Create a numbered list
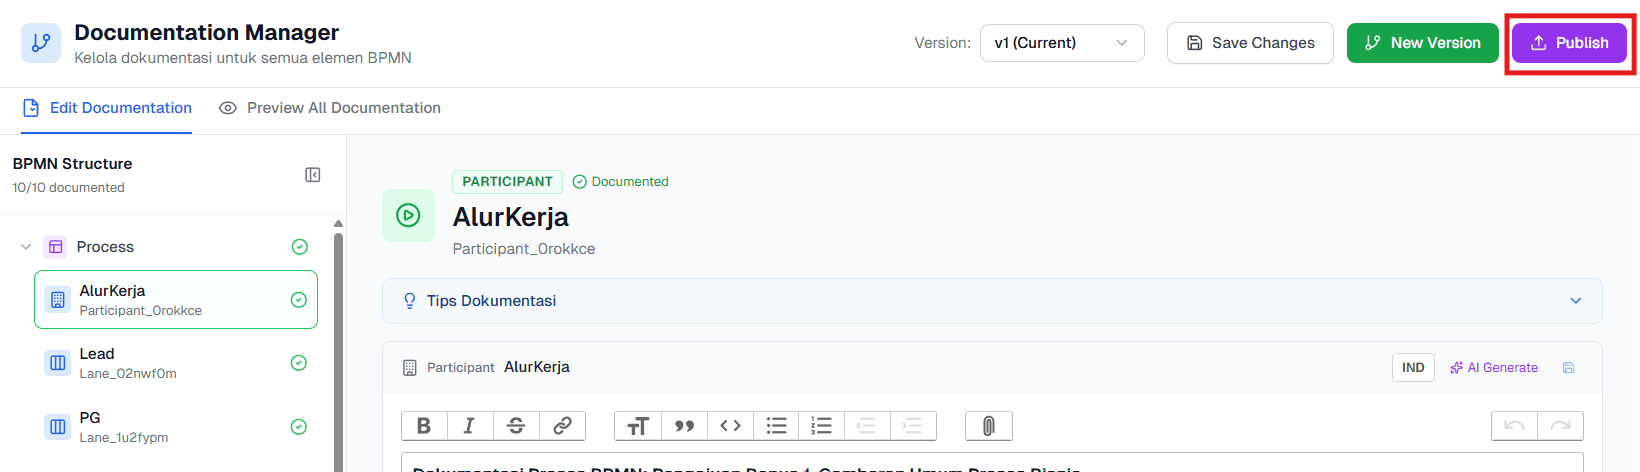This screenshot has width=1640, height=472. pyautogui.click(x=821, y=426)
